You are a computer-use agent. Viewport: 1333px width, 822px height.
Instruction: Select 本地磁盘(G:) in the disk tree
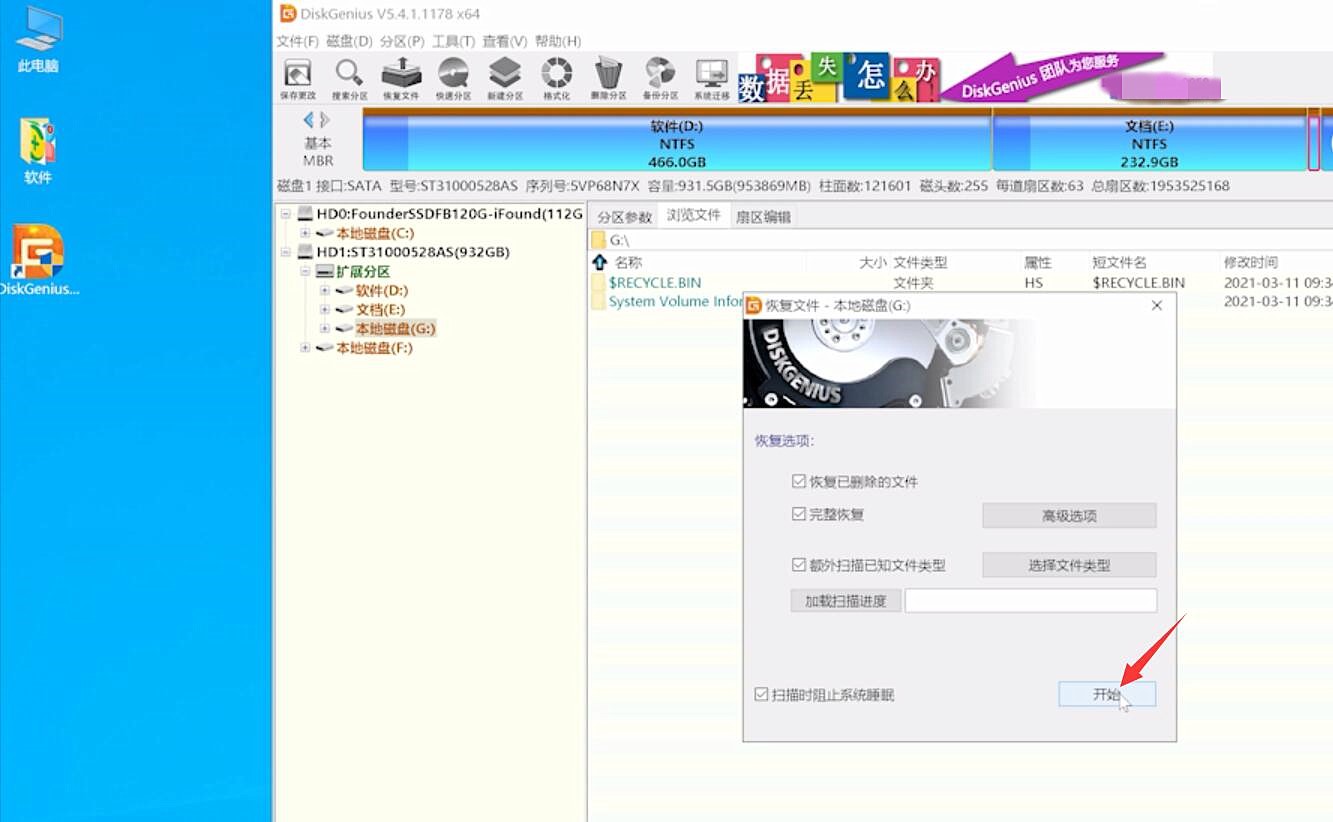(x=395, y=329)
